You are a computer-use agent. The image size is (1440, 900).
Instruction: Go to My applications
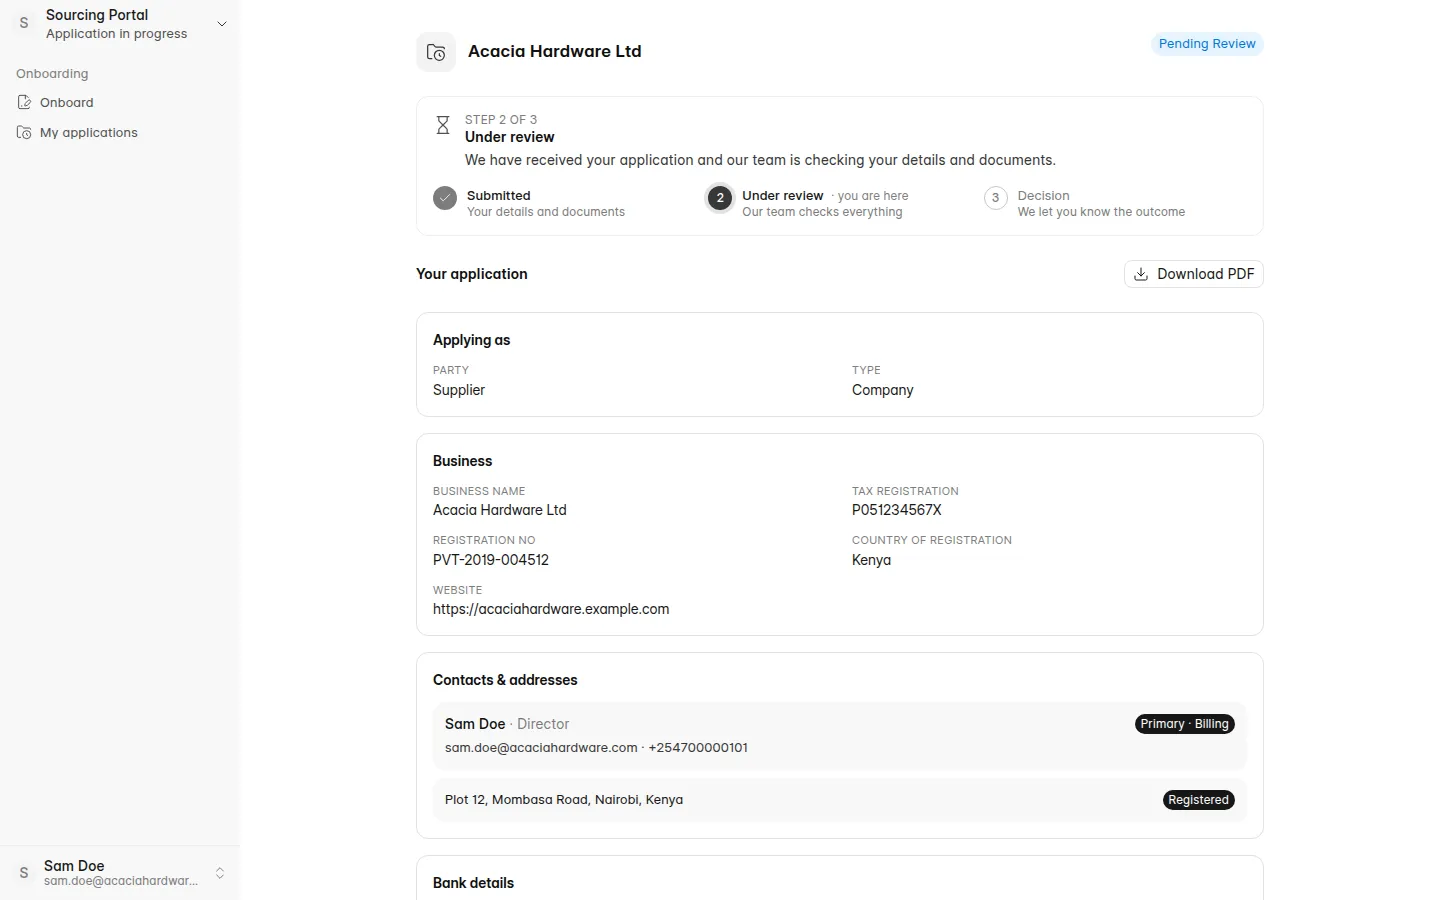click(120, 132)
